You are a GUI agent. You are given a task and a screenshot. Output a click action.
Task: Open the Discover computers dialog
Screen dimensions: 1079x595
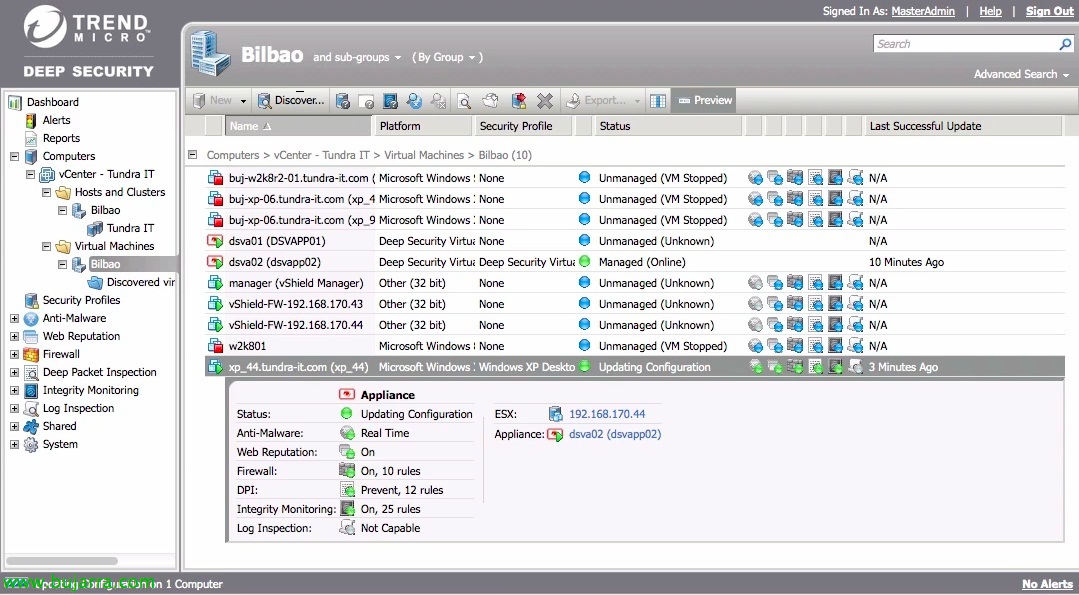click(290, 100)
